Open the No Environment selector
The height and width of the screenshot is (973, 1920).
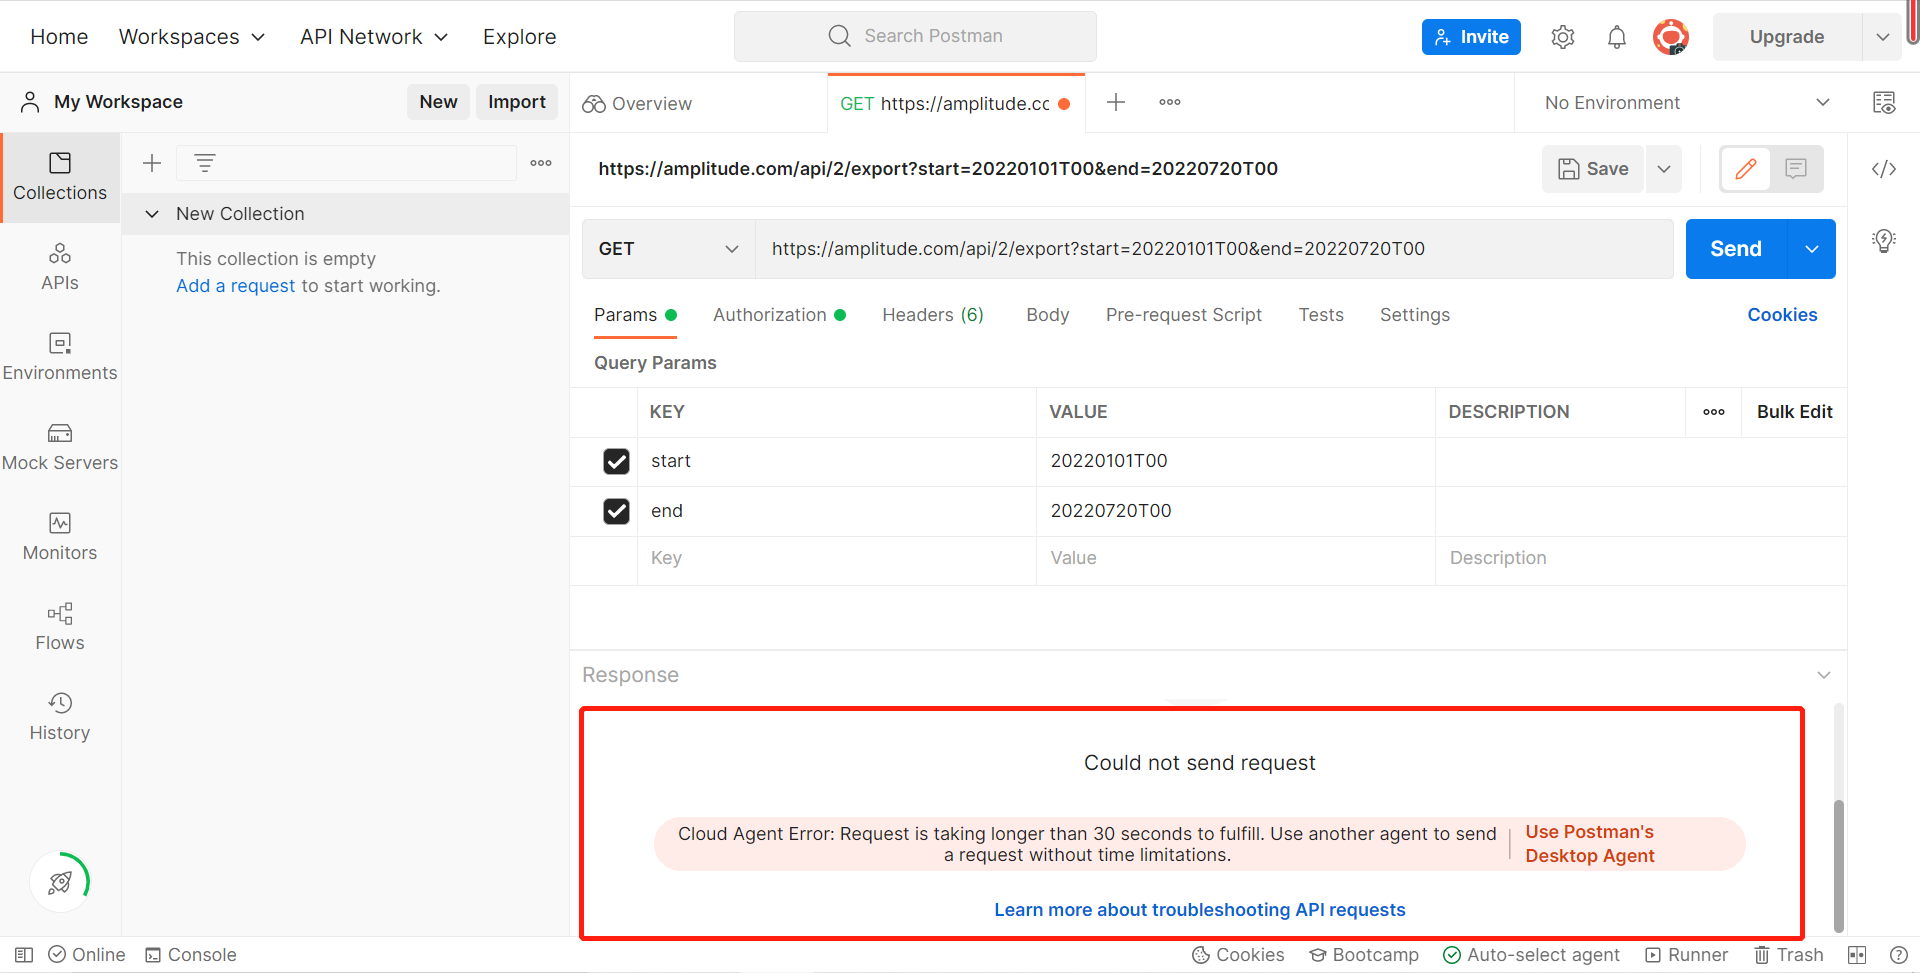click(1688, 103)
